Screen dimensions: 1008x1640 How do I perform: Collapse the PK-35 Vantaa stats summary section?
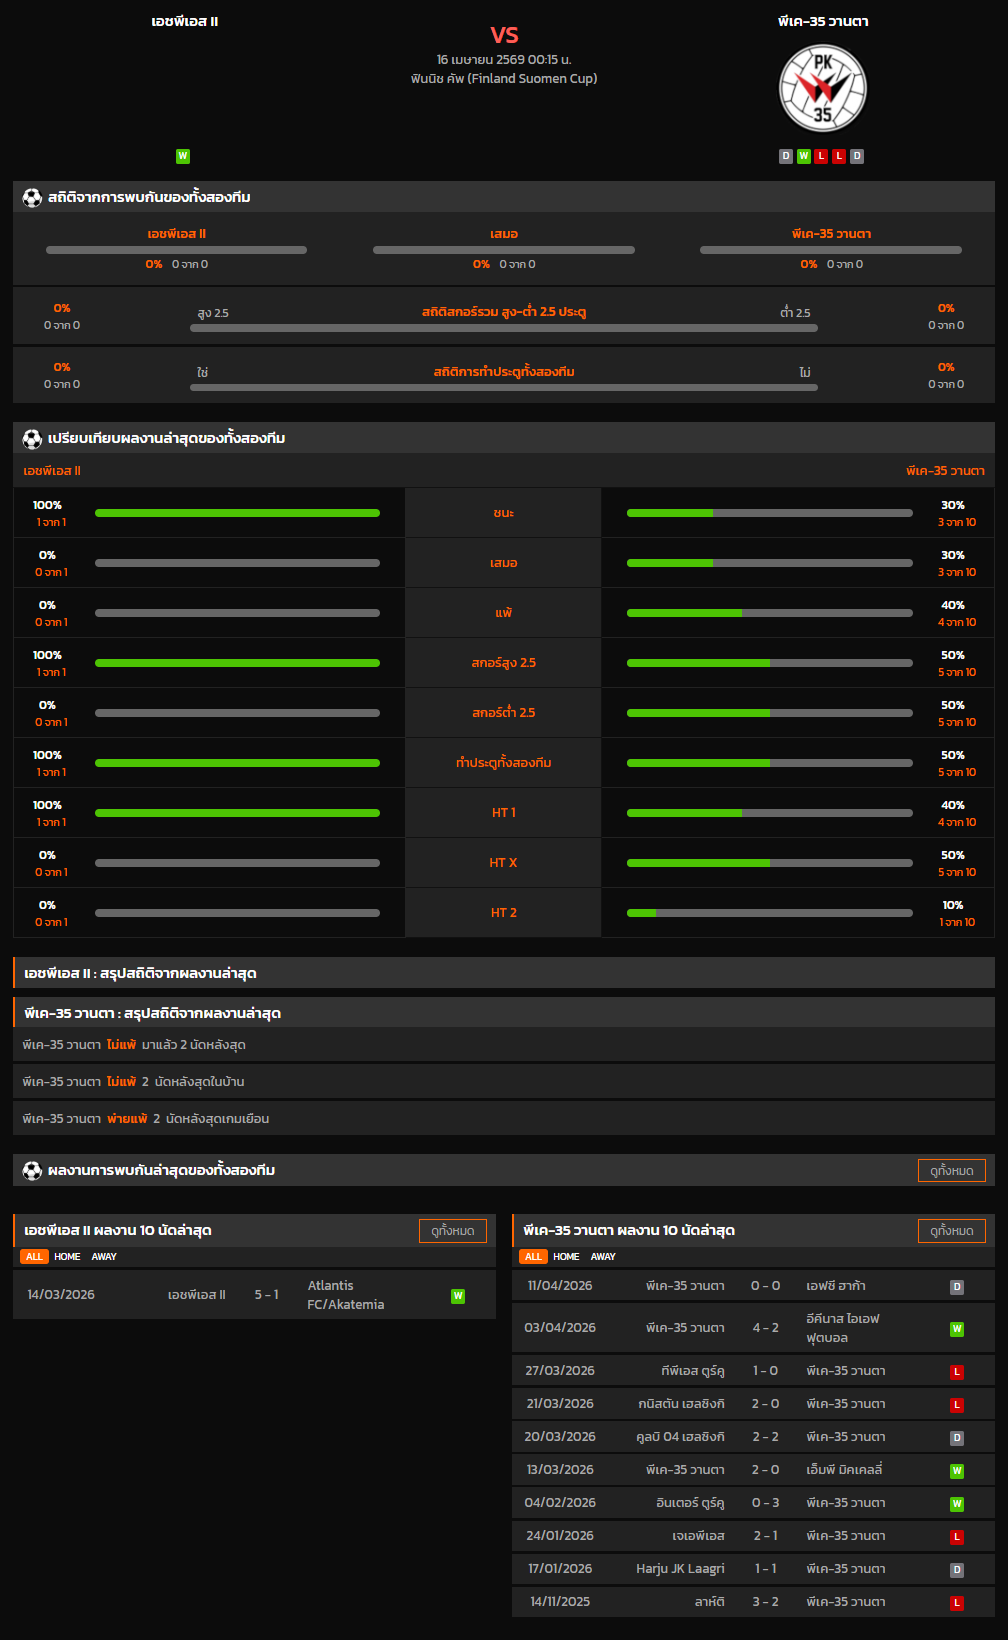[504, 1013]
